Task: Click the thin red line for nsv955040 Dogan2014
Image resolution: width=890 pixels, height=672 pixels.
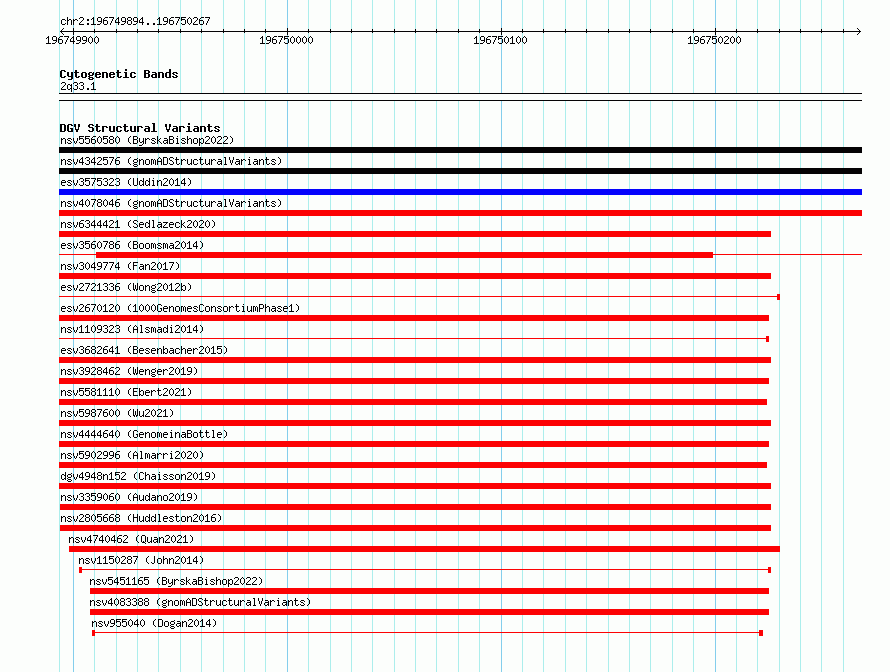Action: pyautogui.click(x=427, y=633)
